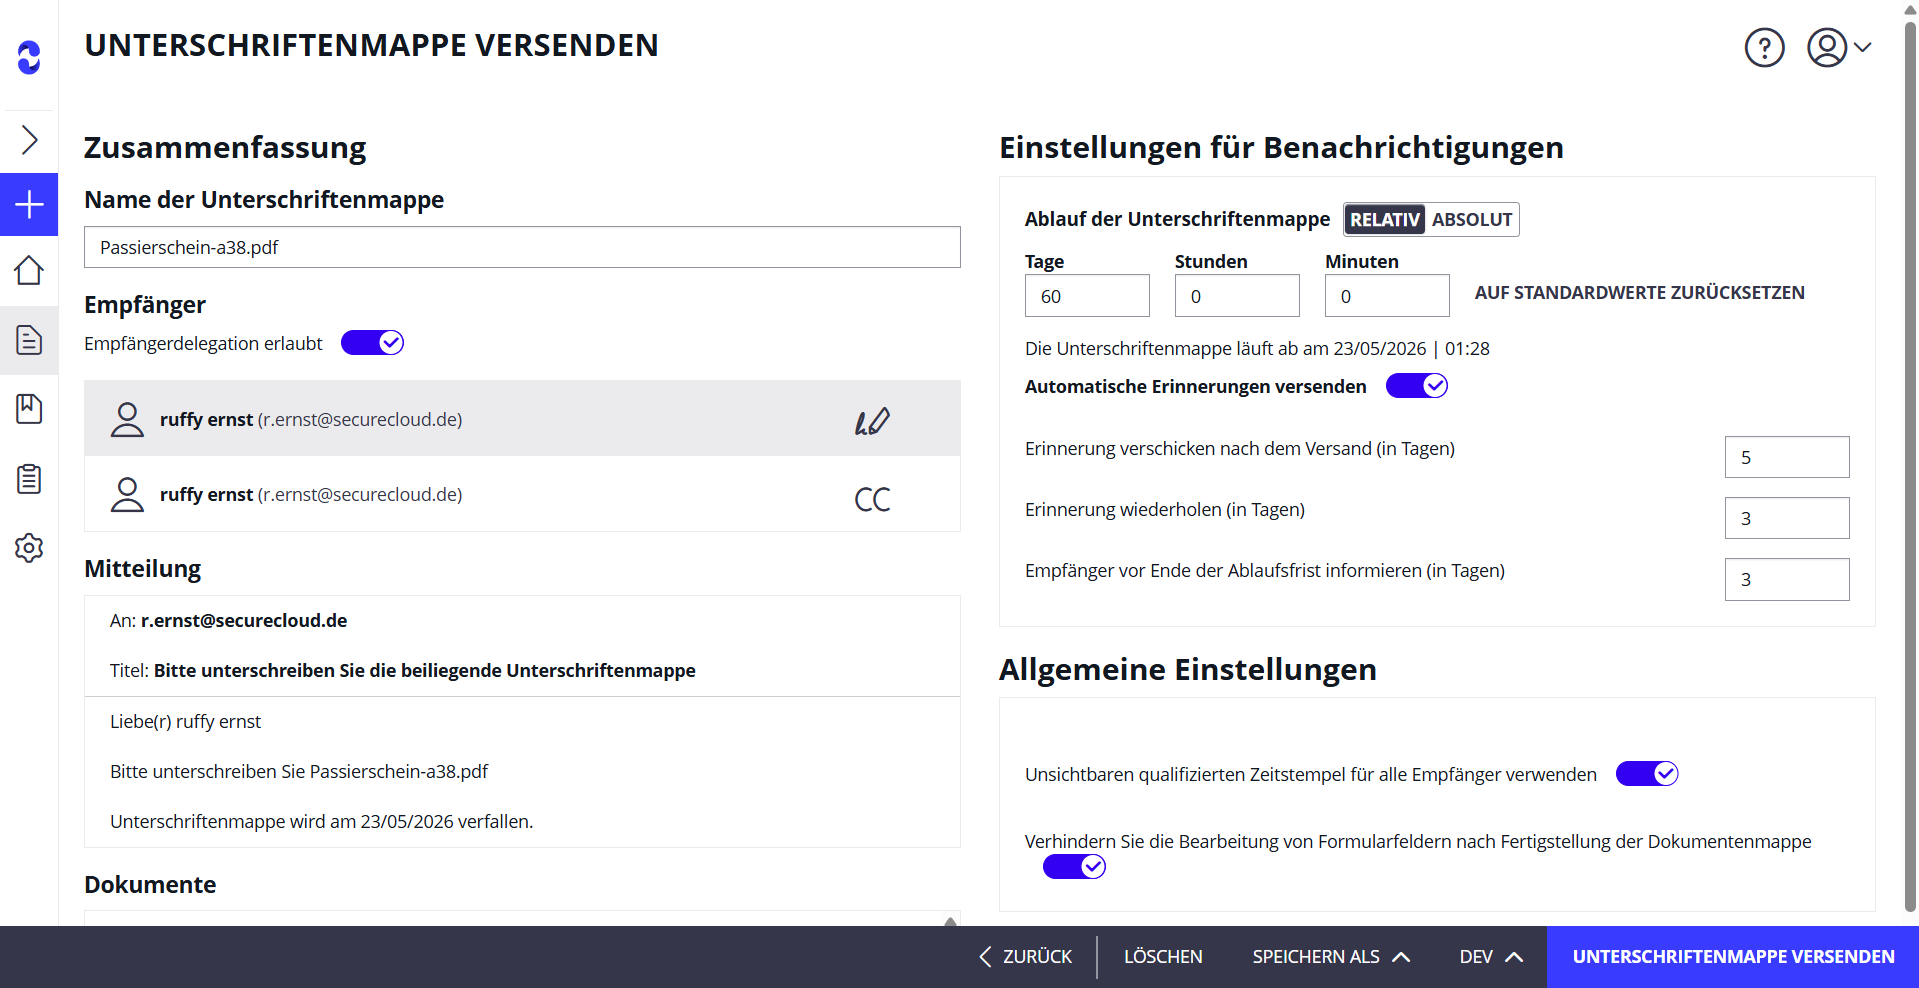Disable Empfängerdelegation erlaubt

(x=372, y=342)
